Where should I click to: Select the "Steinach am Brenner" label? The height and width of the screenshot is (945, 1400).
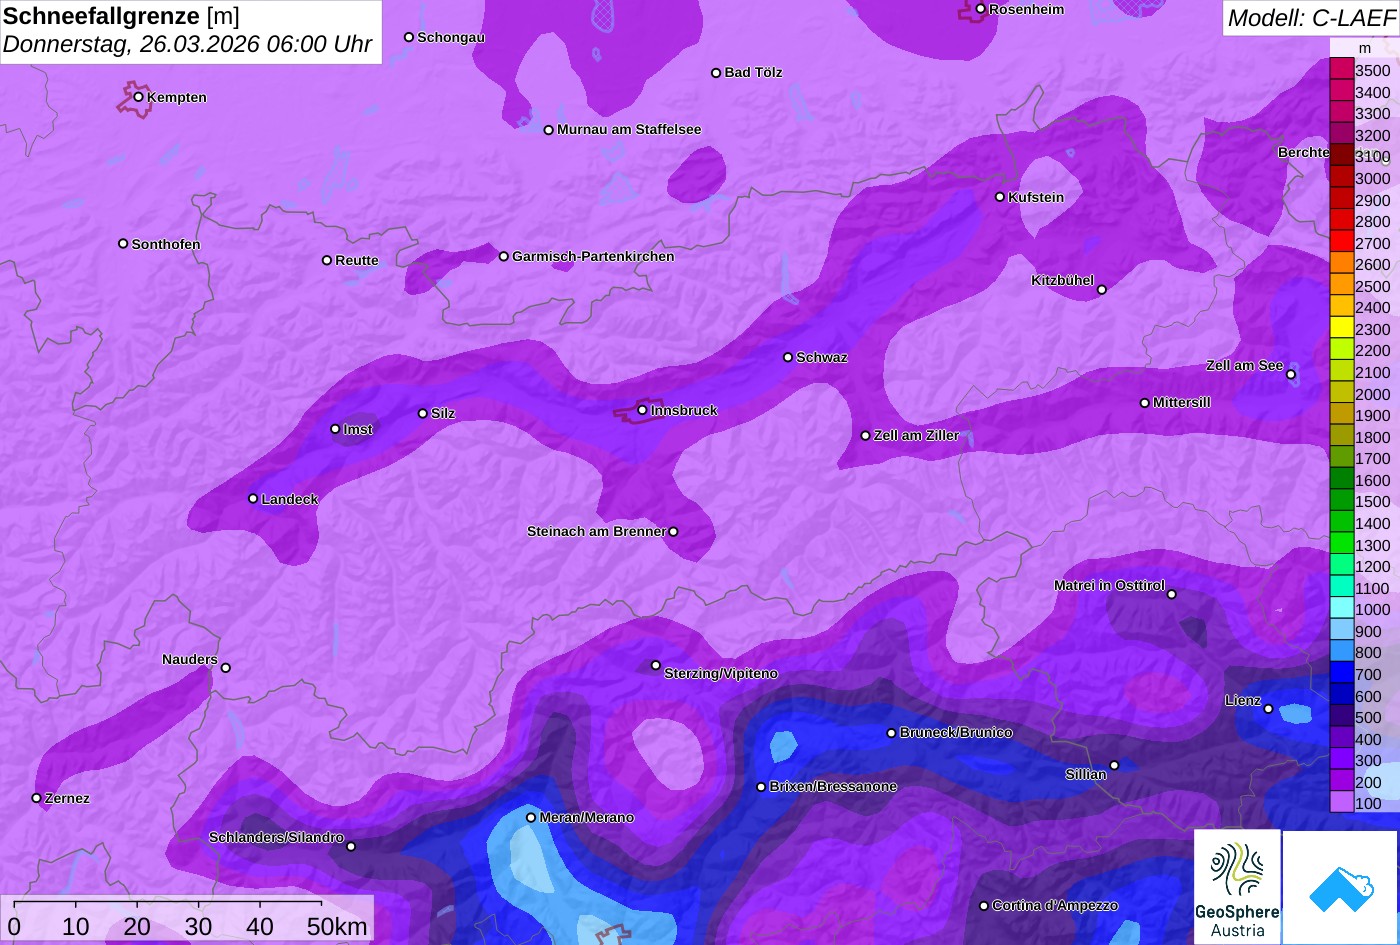596,532
